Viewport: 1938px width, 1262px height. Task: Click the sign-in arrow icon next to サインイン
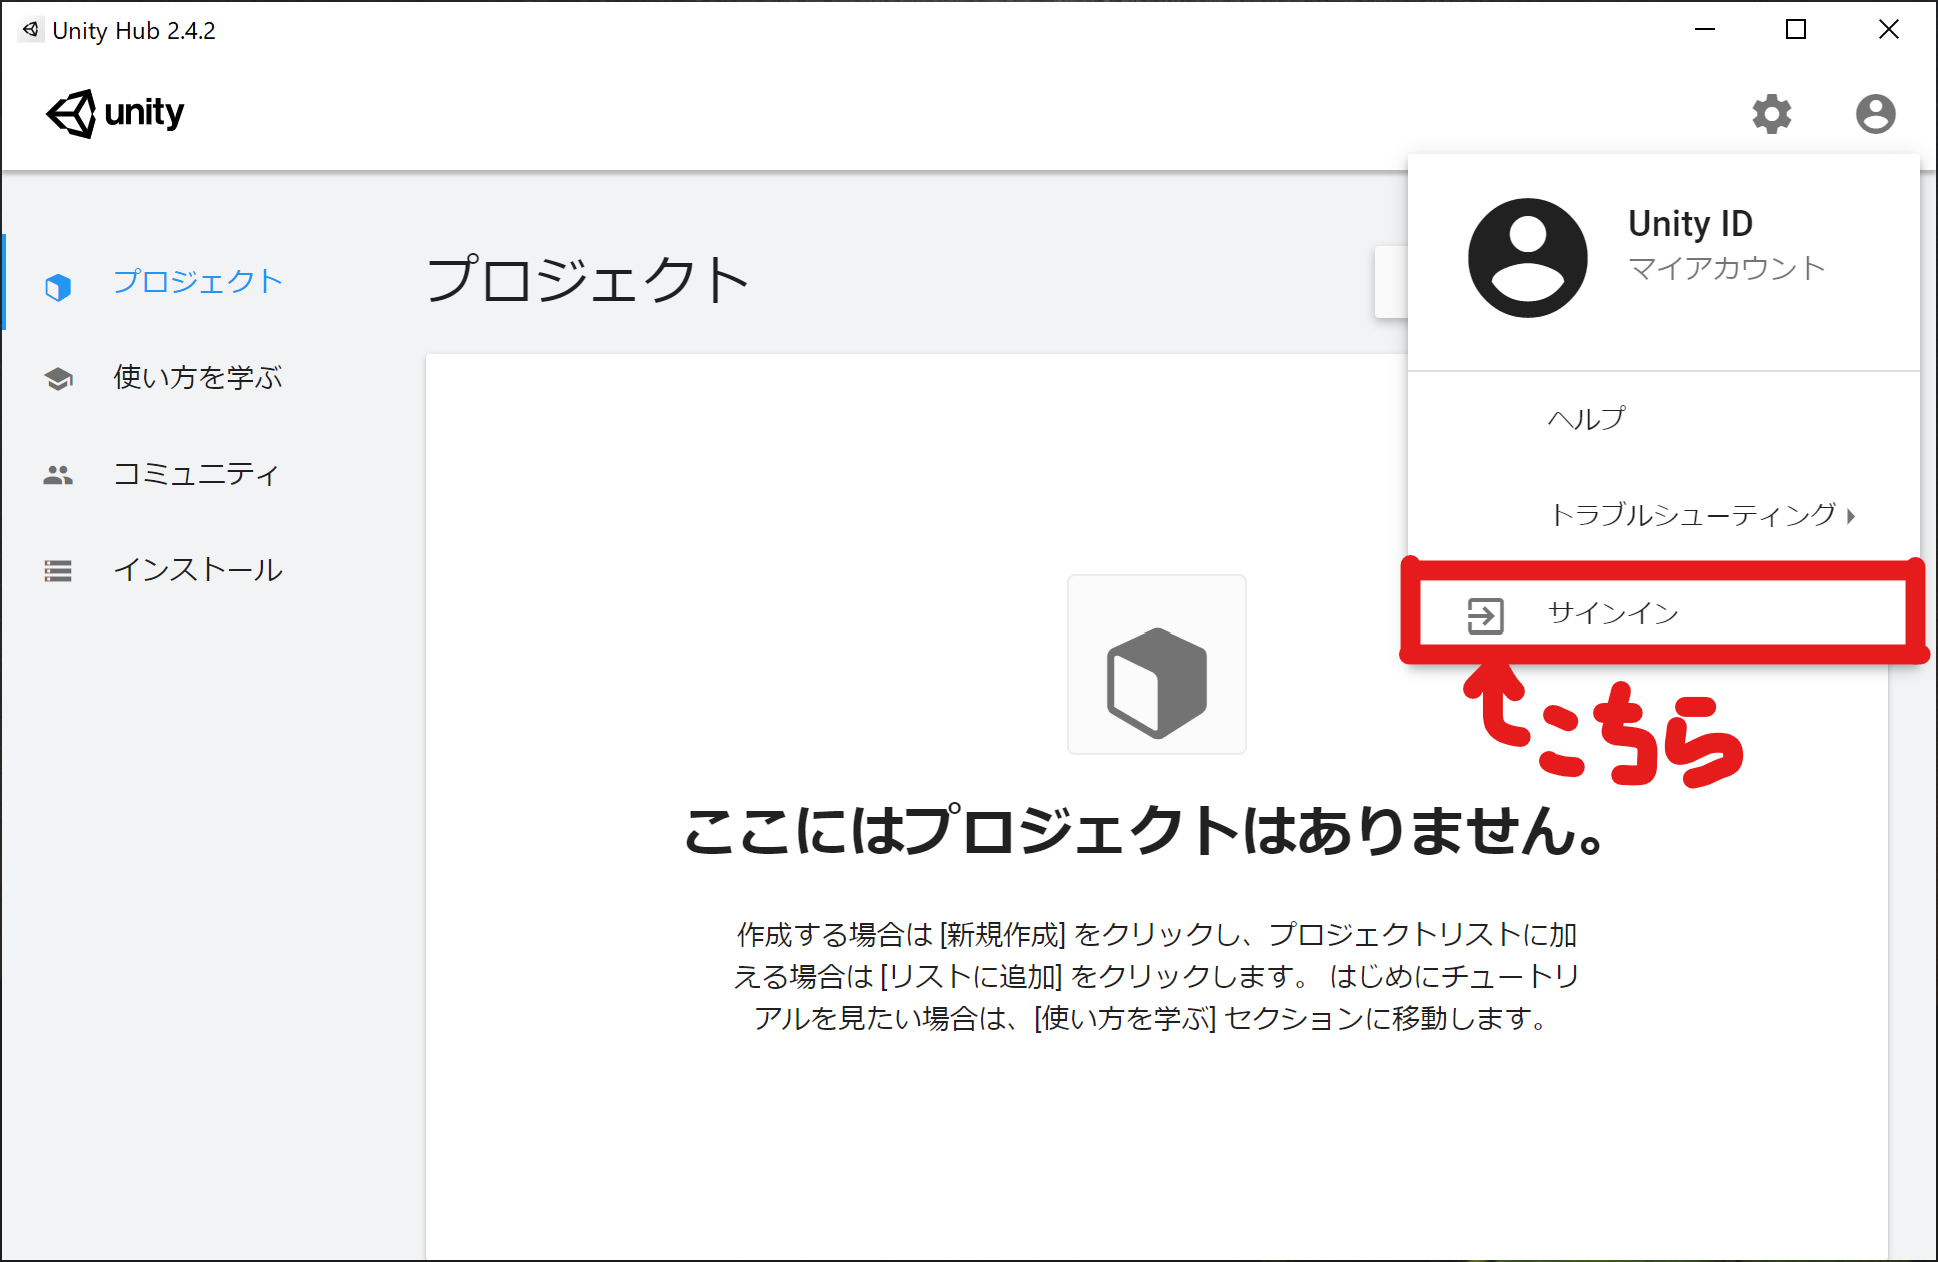click(1484, 615)
